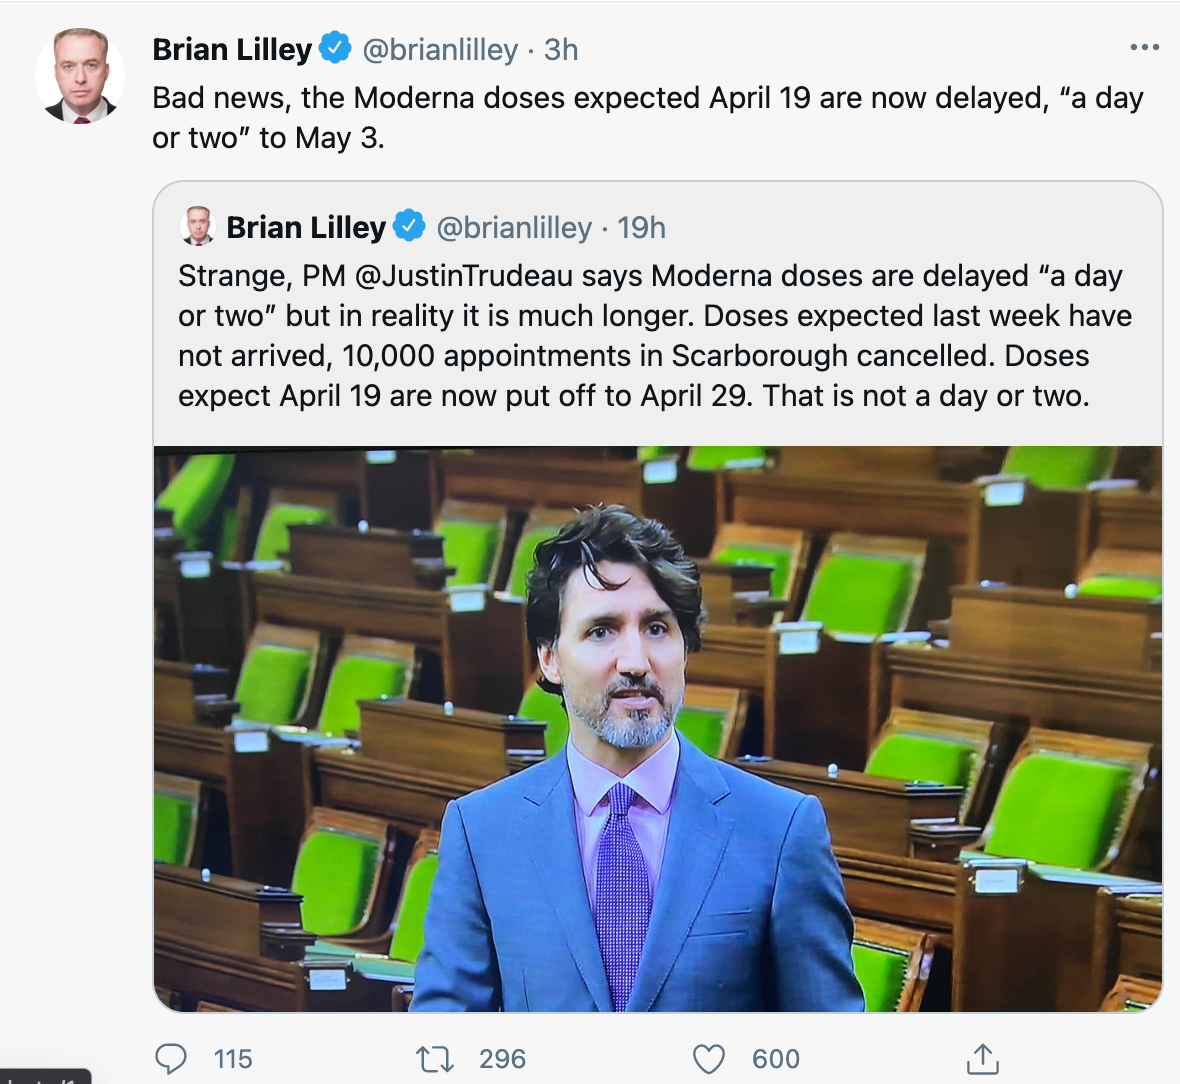Open the share tweet upload icon
1180x1084 pixels.
[982, 1058]
